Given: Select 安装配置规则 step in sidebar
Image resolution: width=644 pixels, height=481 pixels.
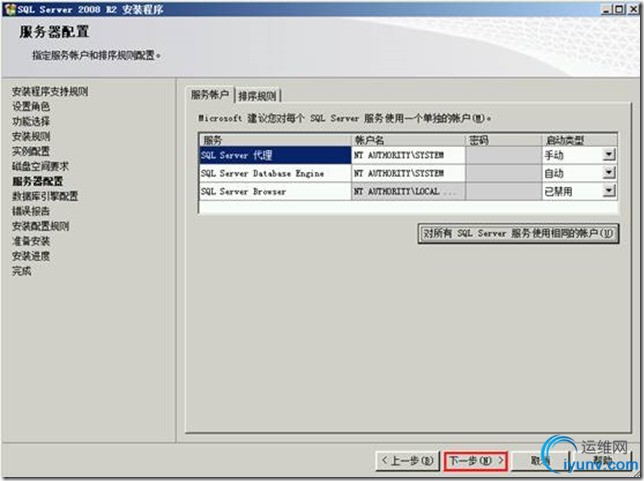Looking at the screenshot, I should point(40,226).
